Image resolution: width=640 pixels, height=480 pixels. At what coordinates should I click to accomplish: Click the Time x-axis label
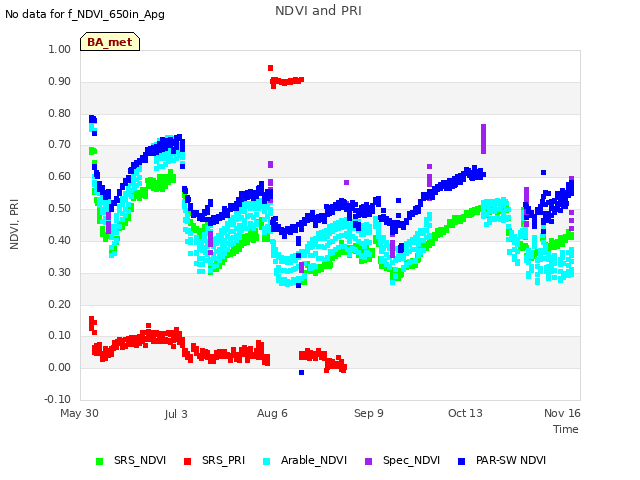566,429
